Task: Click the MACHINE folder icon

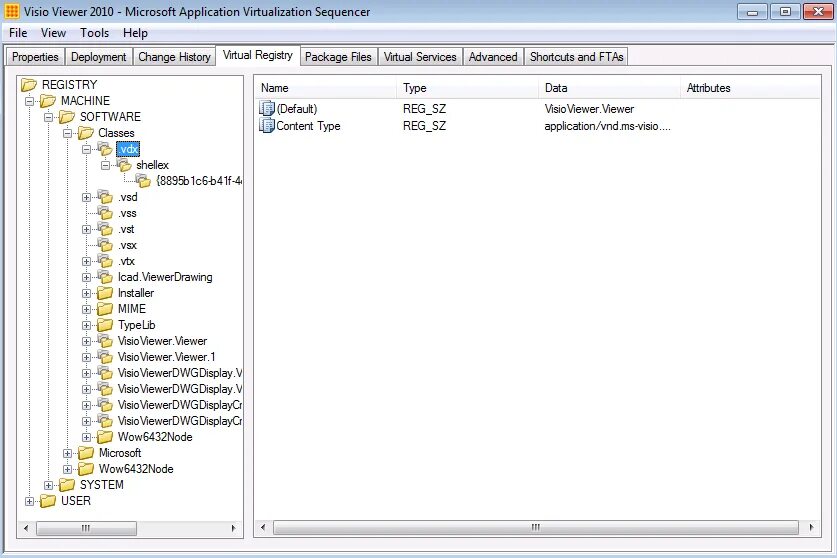Action: 48,101
